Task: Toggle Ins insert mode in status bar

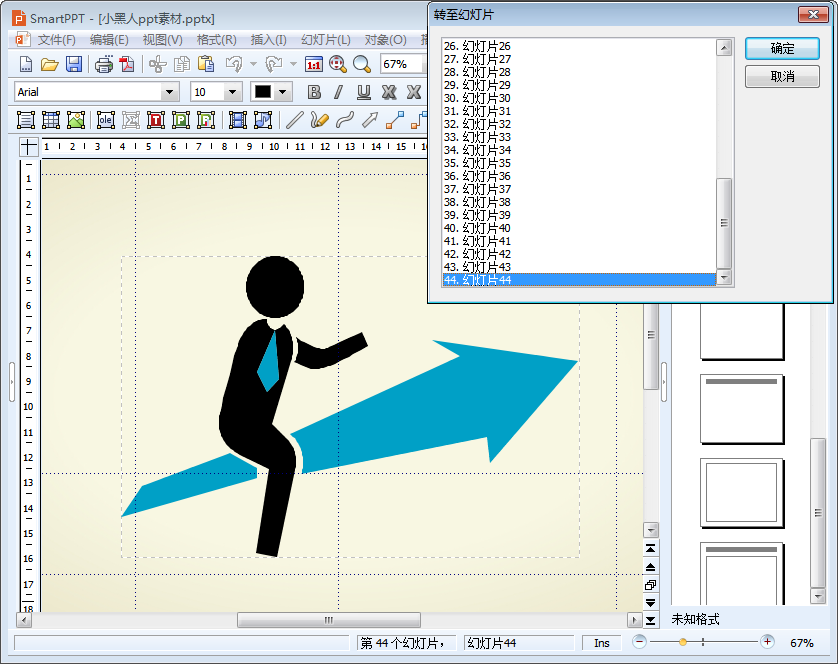Action: [602, 643]
